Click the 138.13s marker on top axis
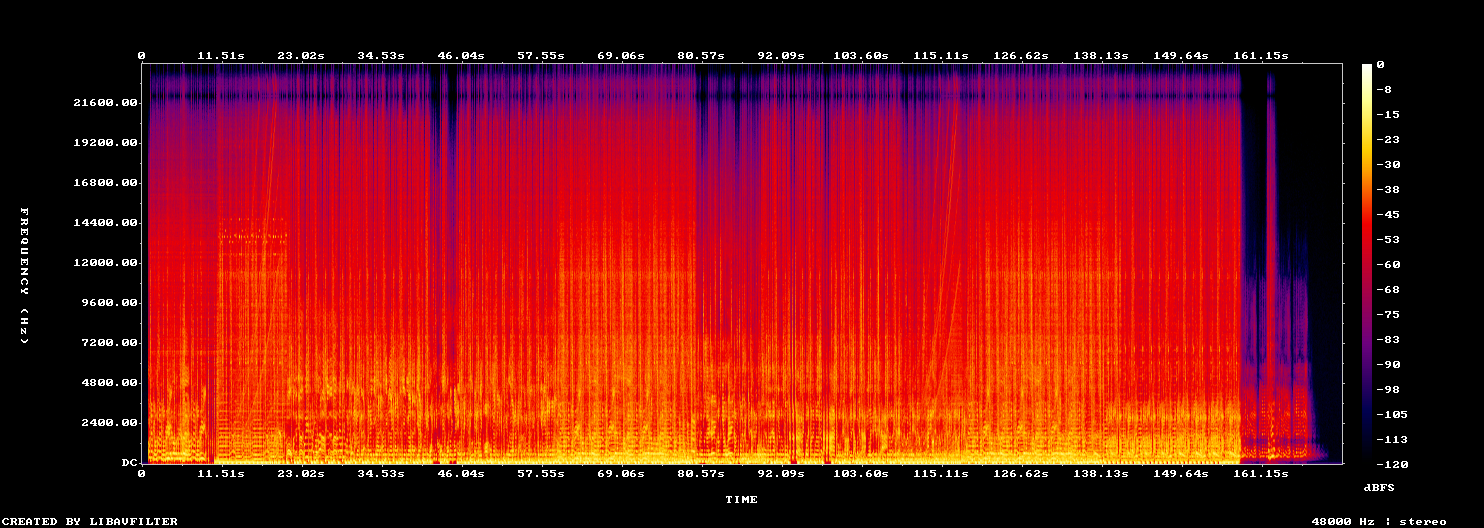 1100,55
